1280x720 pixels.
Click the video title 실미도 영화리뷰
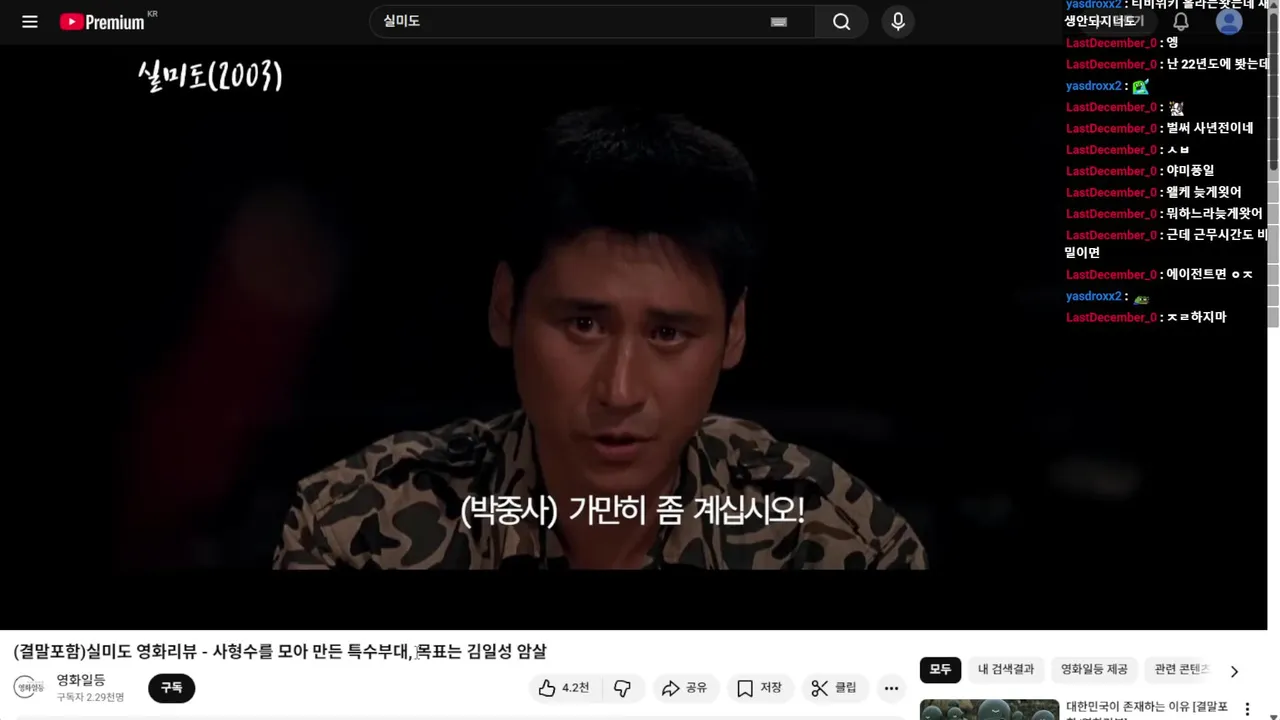click(280, 652)
